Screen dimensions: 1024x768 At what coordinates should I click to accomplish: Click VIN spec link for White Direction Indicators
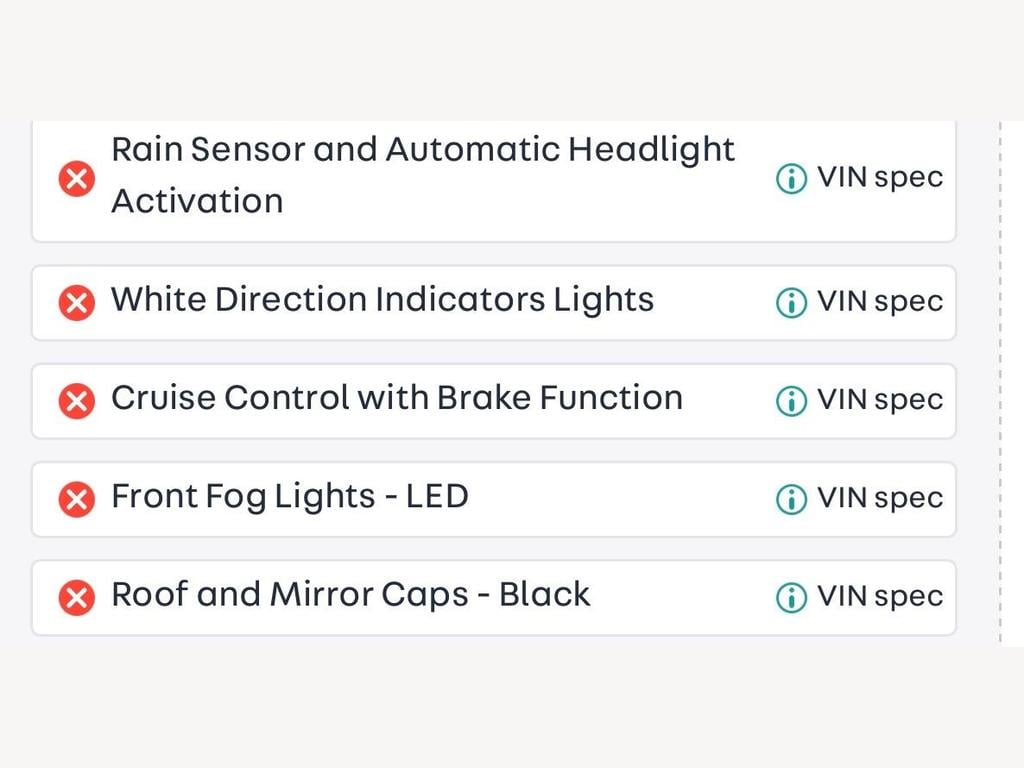880,303
